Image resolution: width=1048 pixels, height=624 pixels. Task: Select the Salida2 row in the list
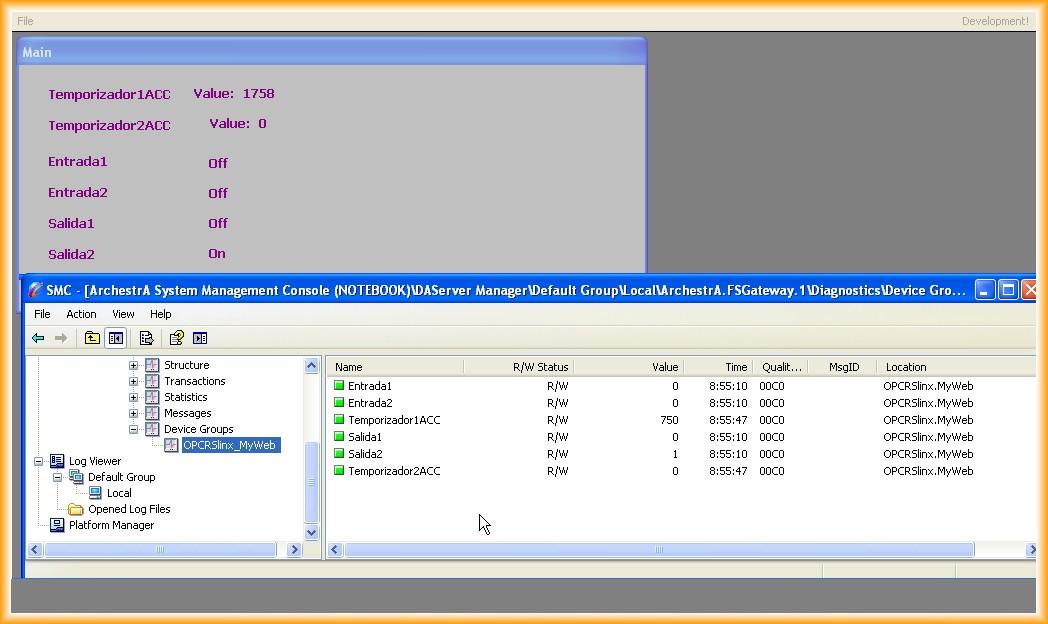click(x=365, y=454)
